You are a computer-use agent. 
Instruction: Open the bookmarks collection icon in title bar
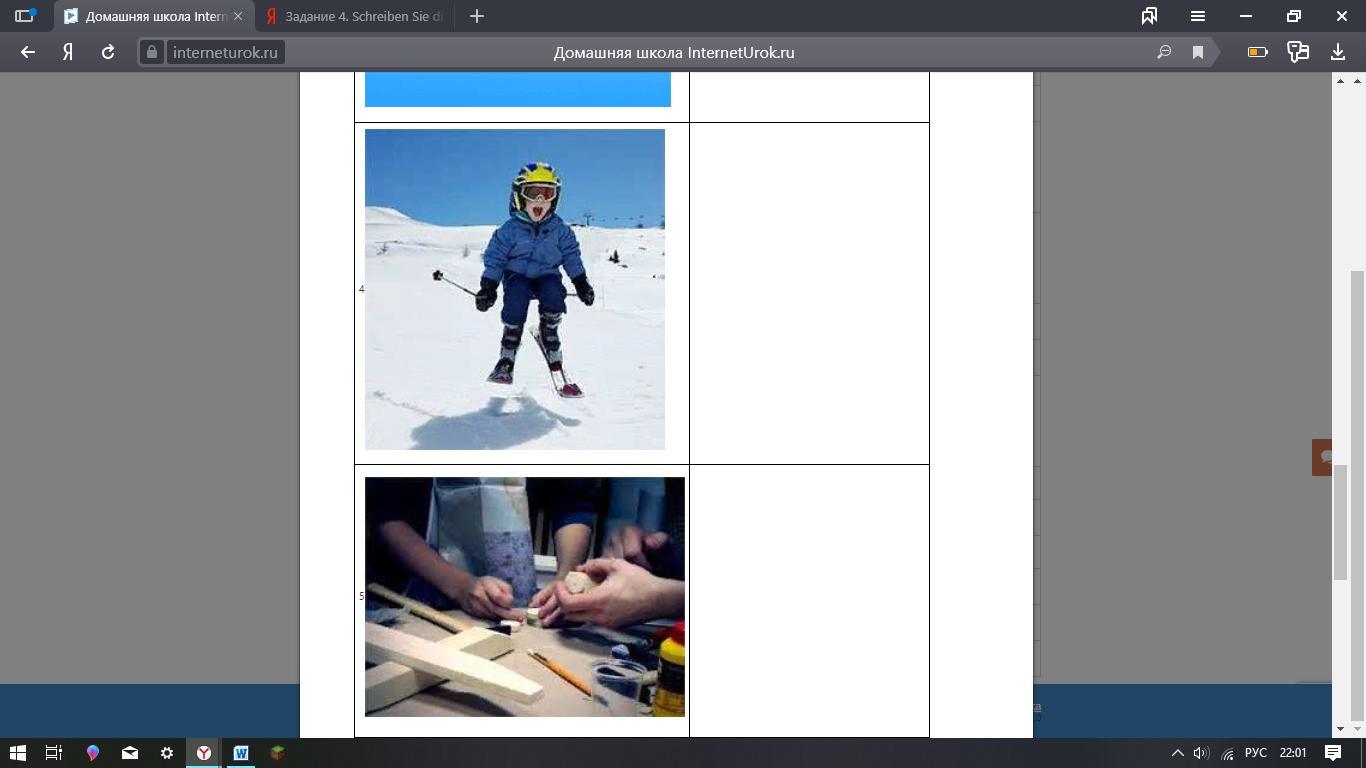pyautogui.click(x=1149, y=16)
